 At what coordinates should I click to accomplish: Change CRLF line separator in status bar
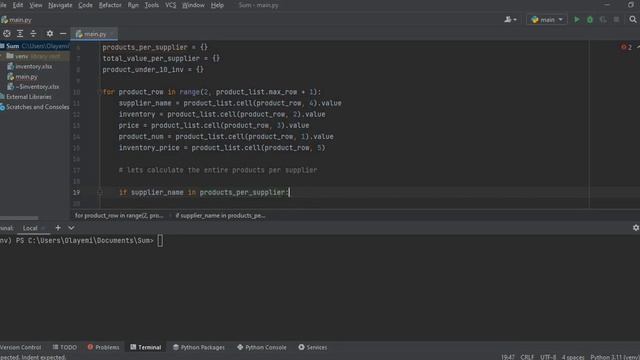point(527,357)
